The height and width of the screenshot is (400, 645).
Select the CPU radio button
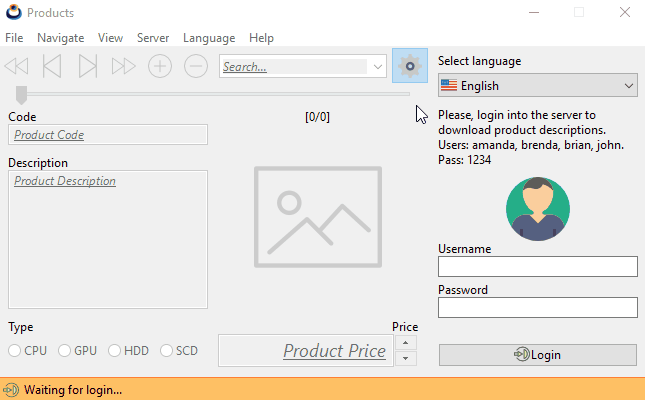pyautogui.click(x=15, y=351)
